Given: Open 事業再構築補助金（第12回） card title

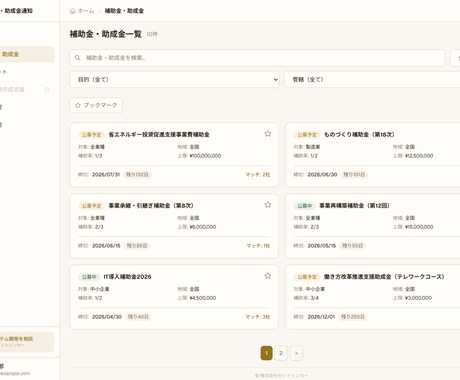Looking at the screenshot, I should (x=354, y=206).
